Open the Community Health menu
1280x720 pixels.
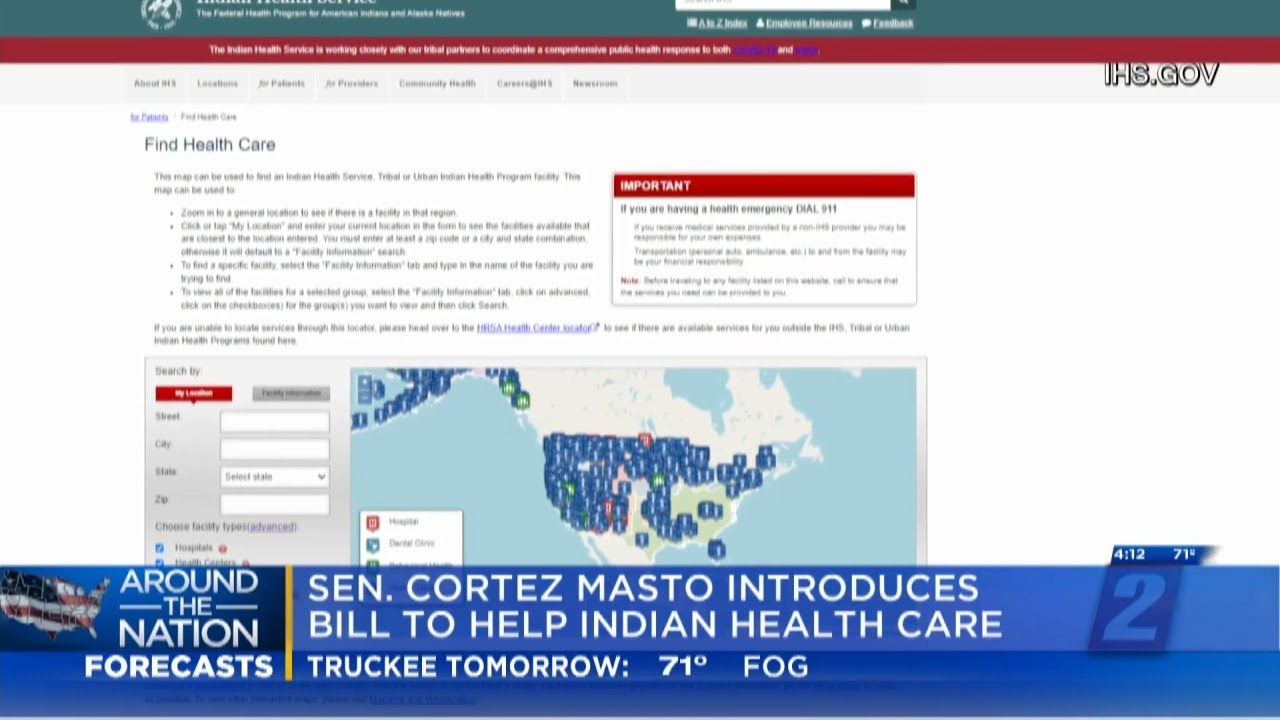(x=437, y=84)
